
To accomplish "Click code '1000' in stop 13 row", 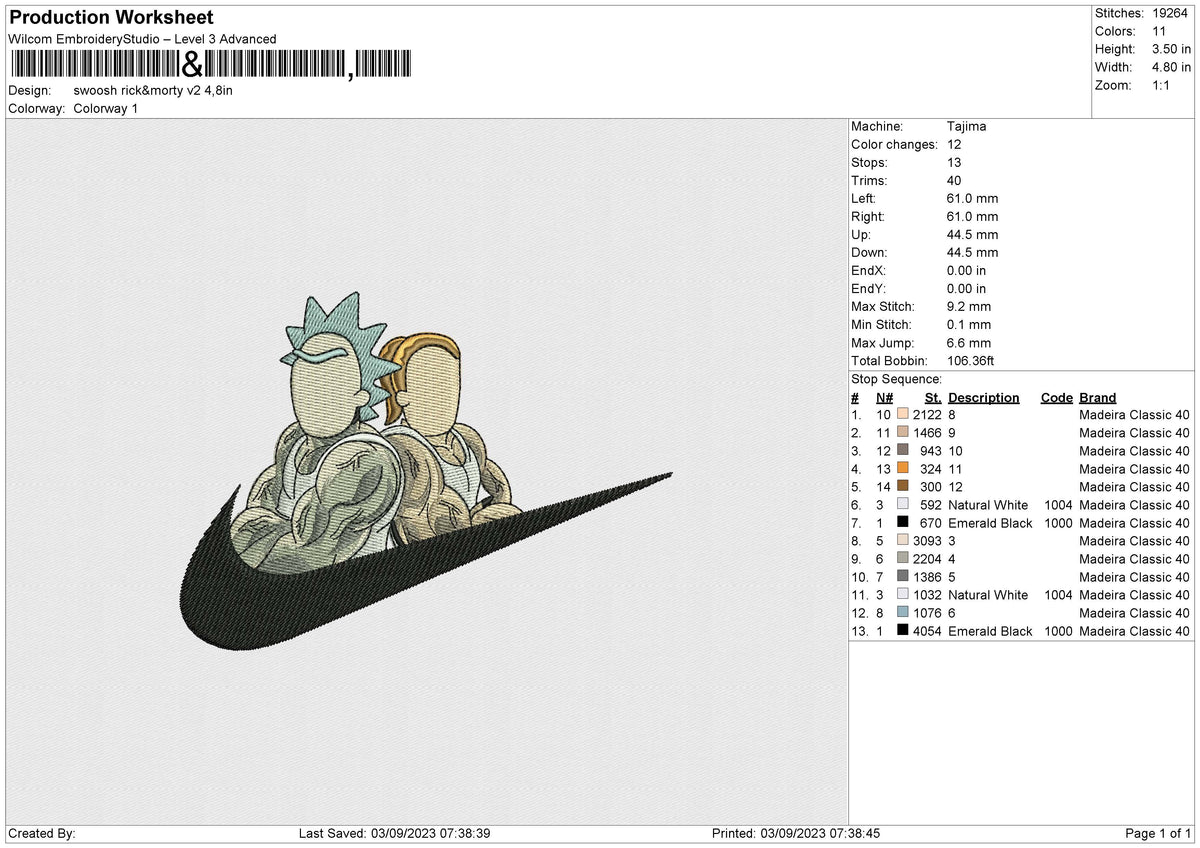I will (1056, 630).
